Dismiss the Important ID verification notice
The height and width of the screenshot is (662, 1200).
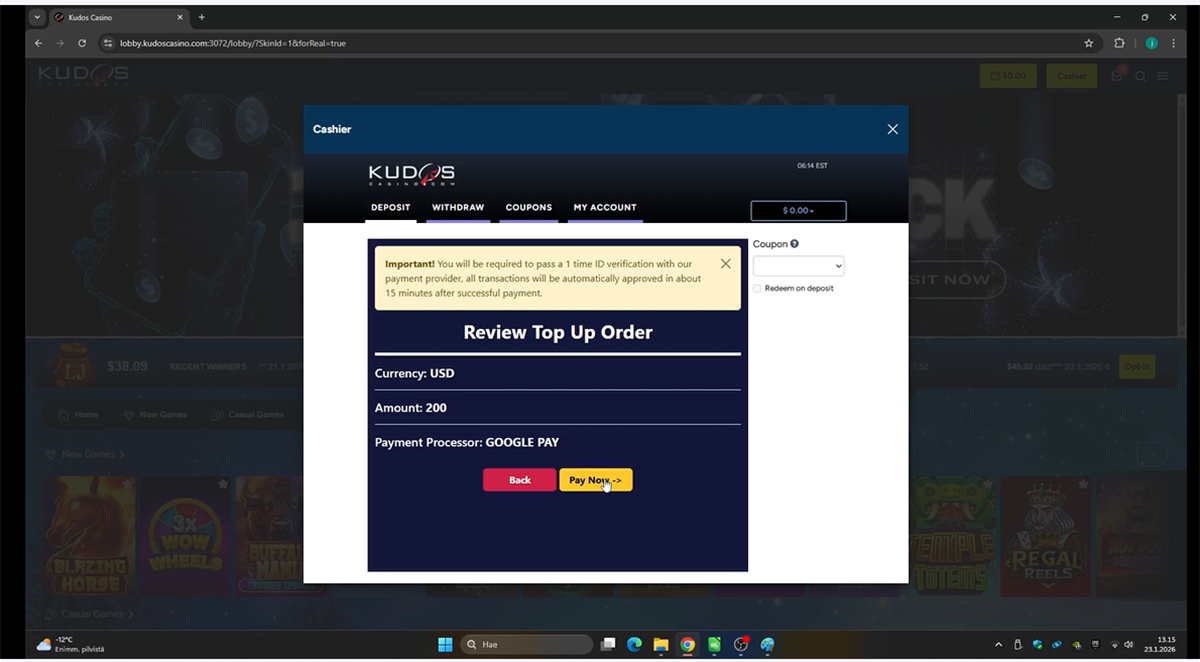[725, 264]
